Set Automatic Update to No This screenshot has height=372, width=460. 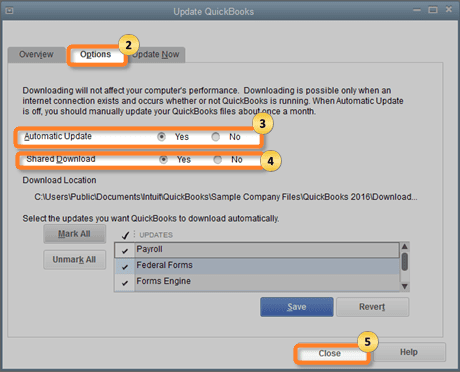(x=216, y=137)
